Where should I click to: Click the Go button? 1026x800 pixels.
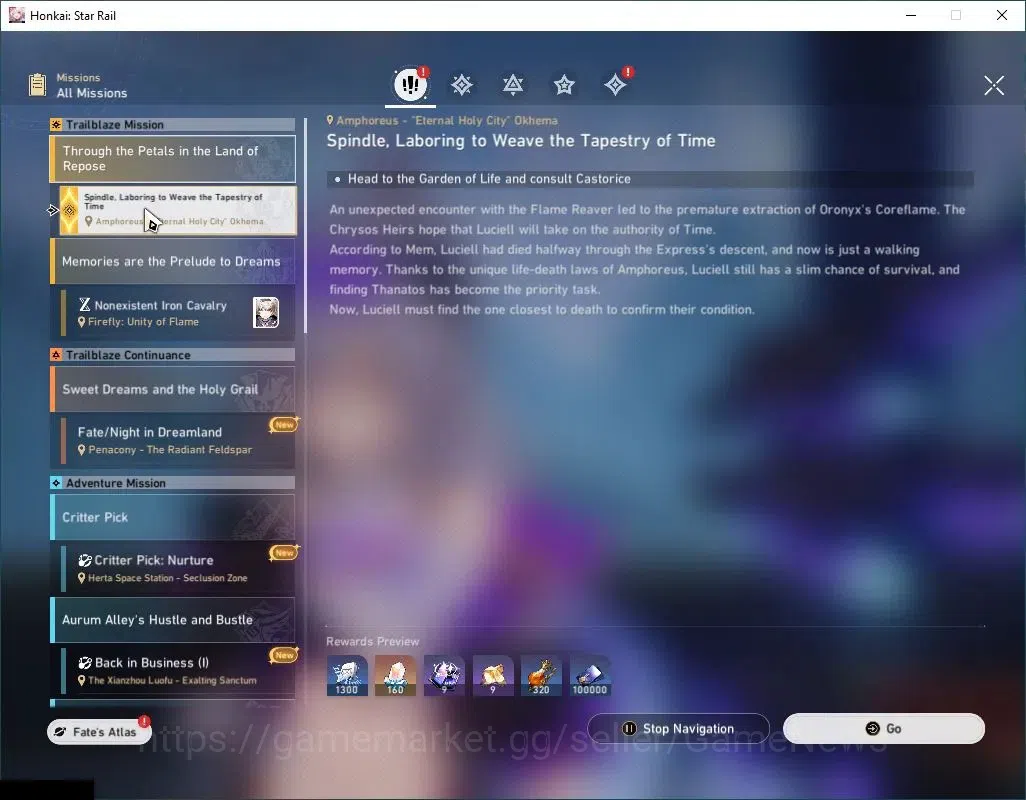pyautogui.click(x=883, y=728)
